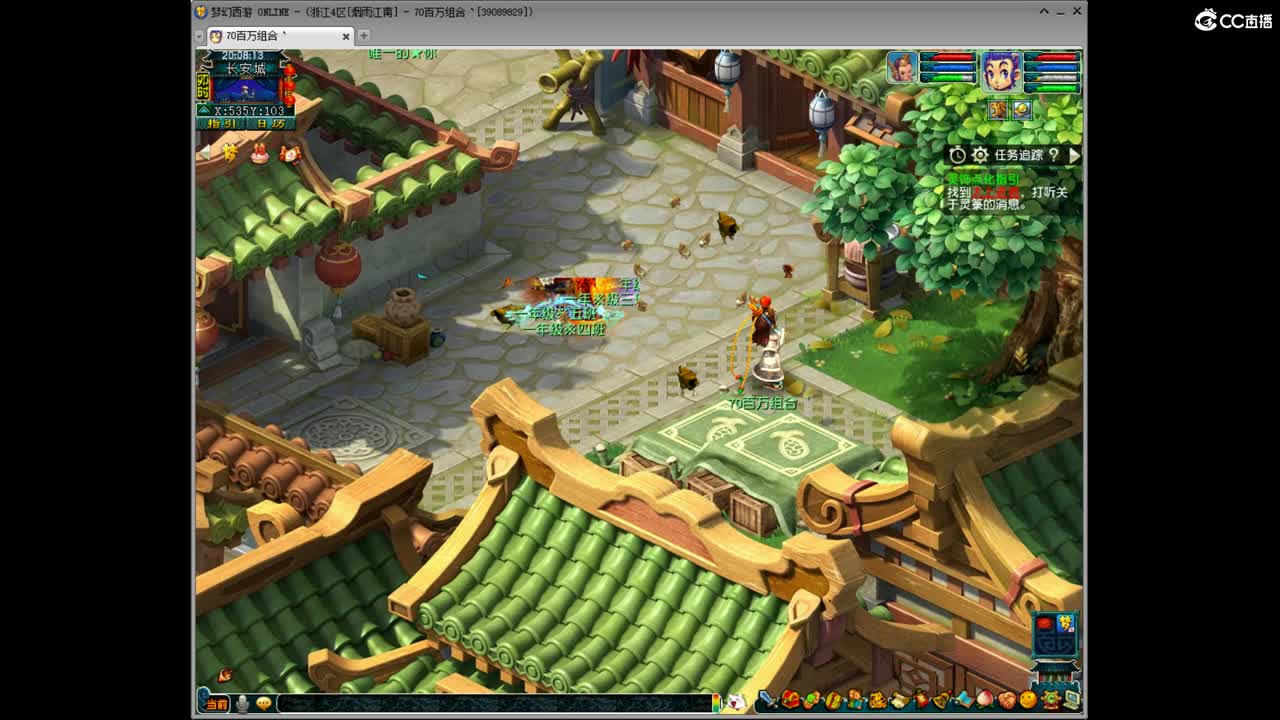Open the red scroll event icon
Viewport: 1280px width, 720px height.
coord(290,153)
